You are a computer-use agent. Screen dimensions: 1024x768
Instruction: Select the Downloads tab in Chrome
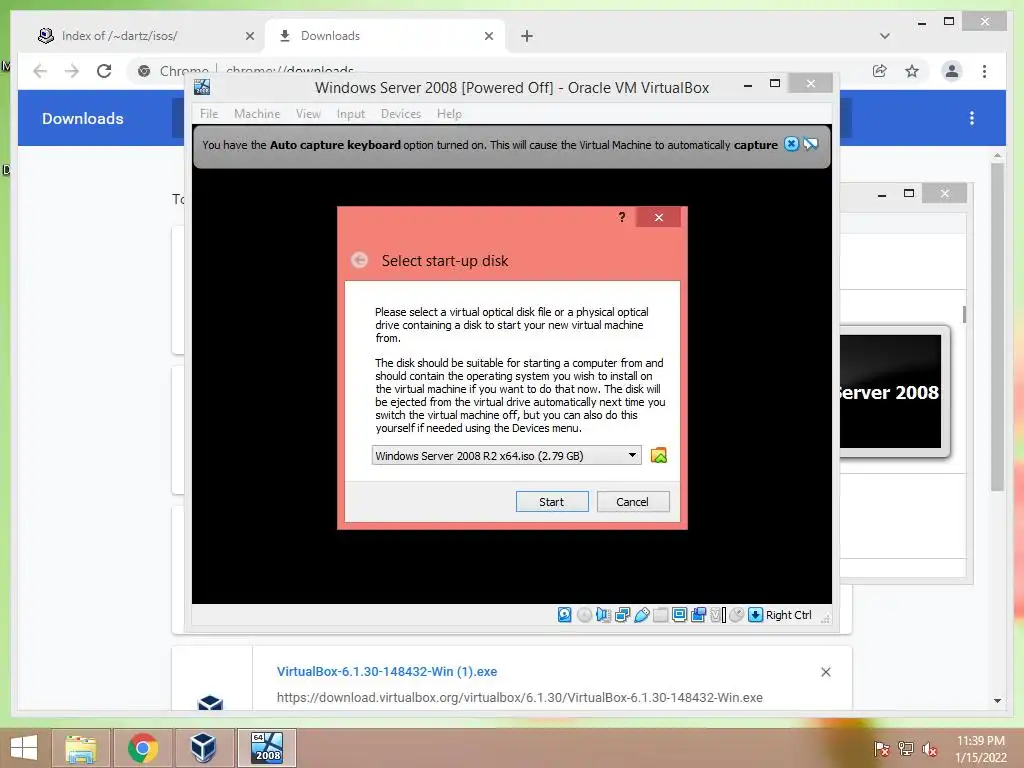385,36
